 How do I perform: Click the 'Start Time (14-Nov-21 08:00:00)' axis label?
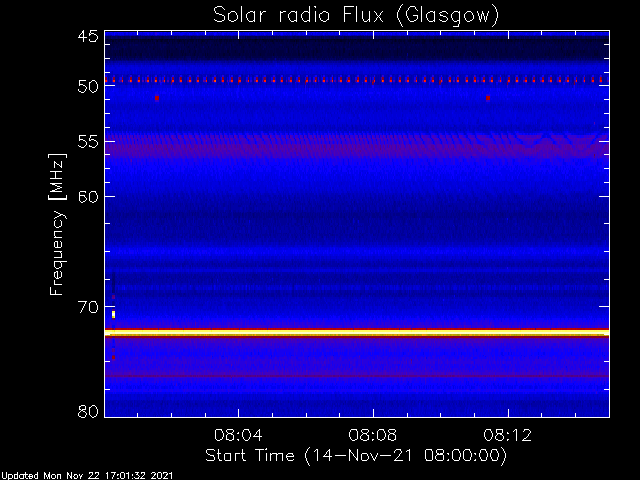tap(356, 456)
